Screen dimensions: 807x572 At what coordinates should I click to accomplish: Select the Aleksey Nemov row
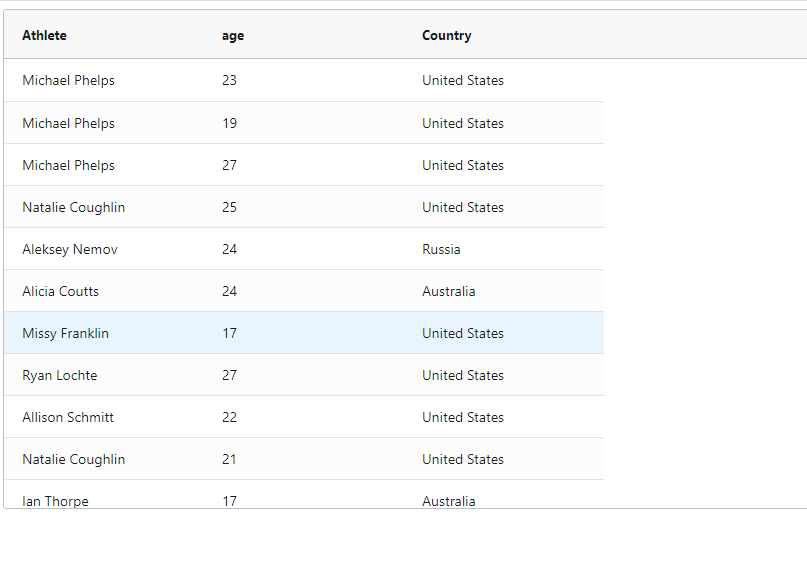[x=304, y=249]
